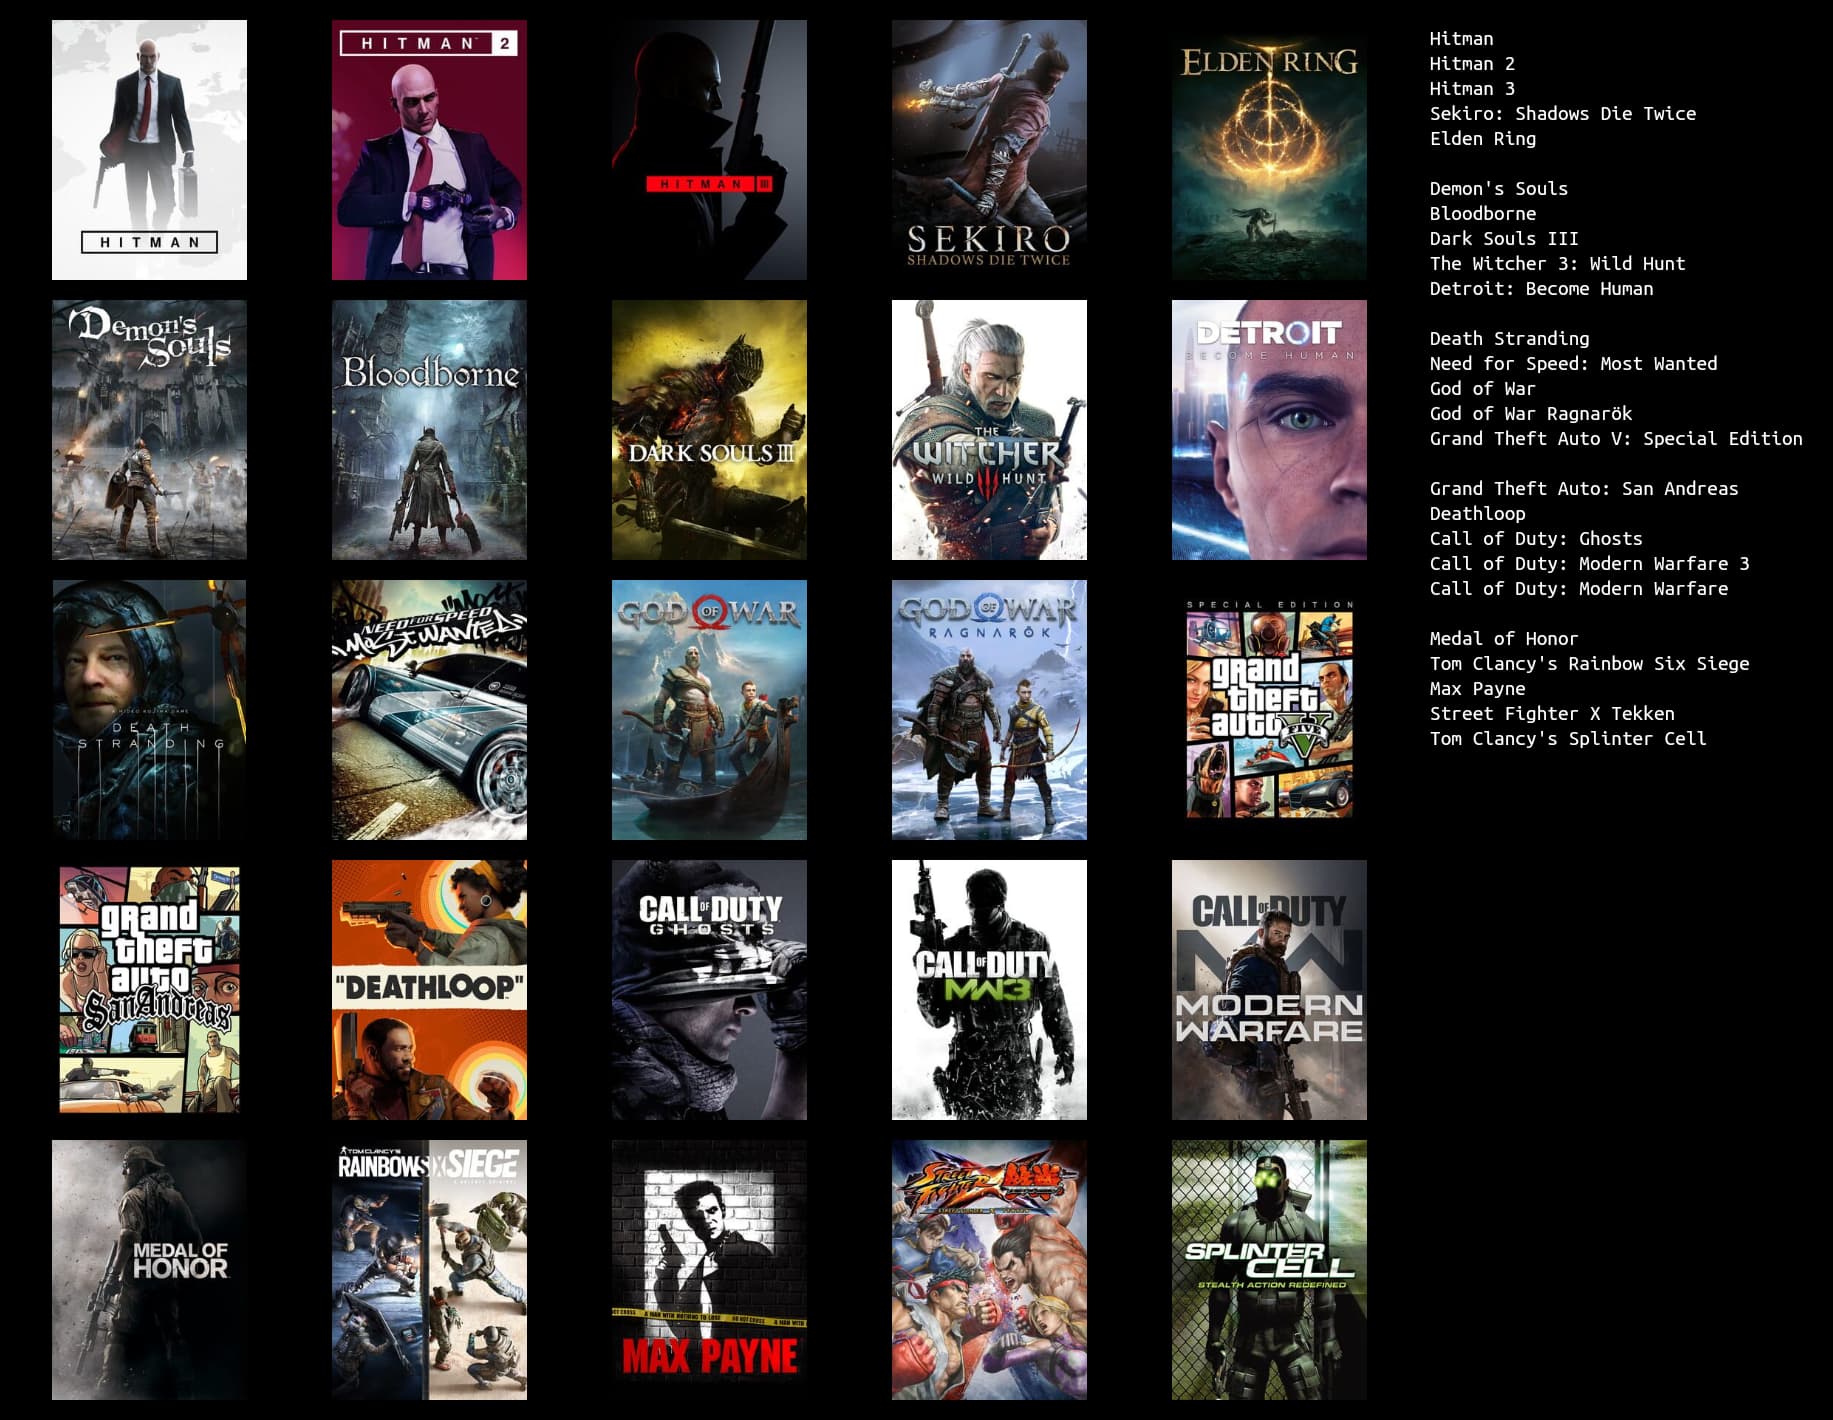Select The Witcher Wild Hunt cover
Image resolution: width=1833 pixels, height=1420 pixels.
point(989,430)
